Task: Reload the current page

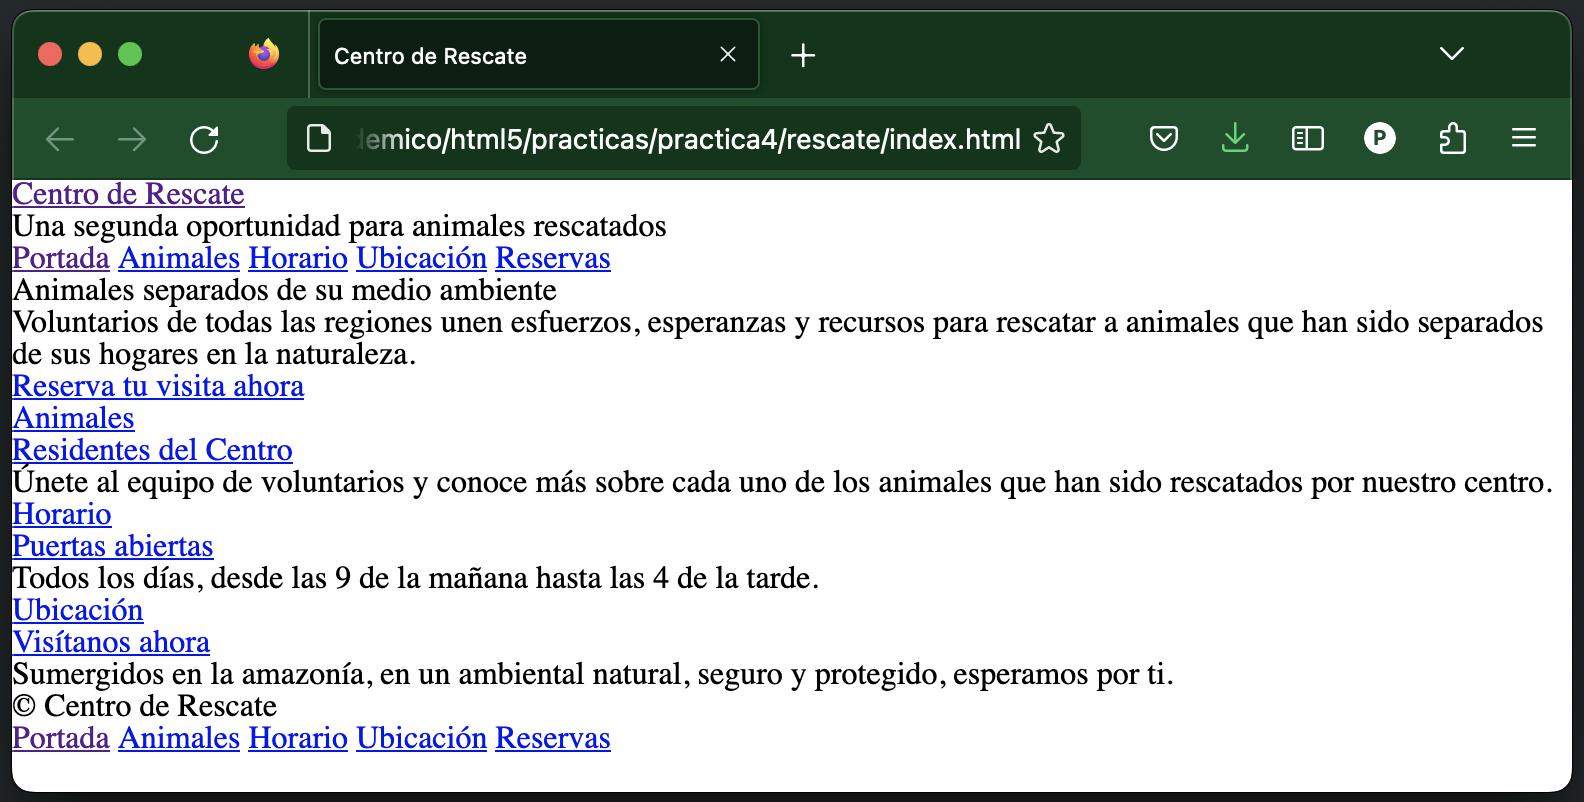Action: [204, 139]
